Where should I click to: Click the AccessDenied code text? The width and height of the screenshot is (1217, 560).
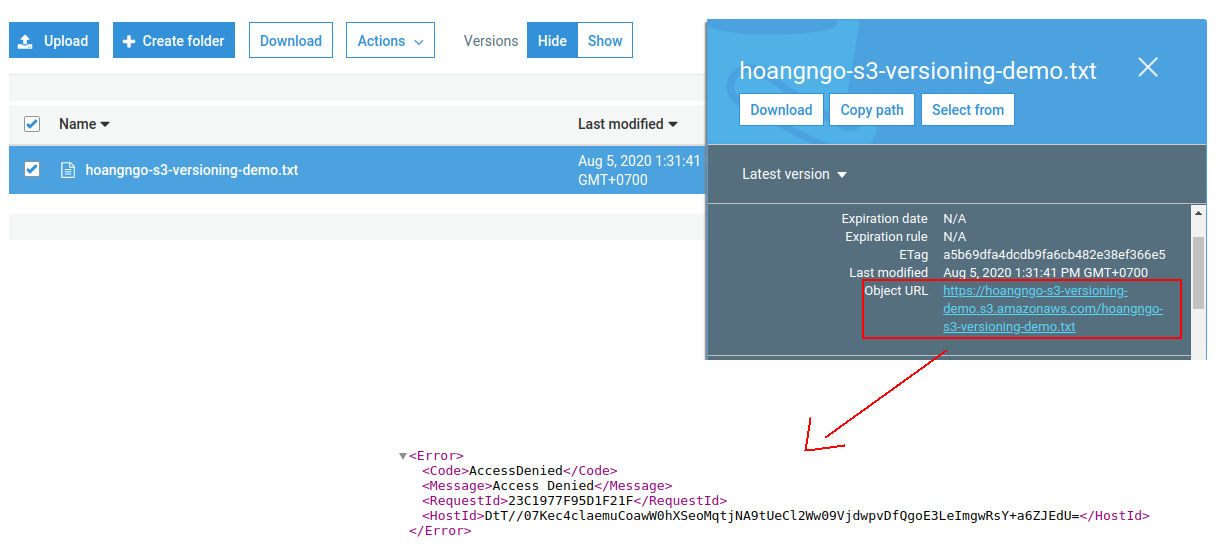(x=516, y=471)
